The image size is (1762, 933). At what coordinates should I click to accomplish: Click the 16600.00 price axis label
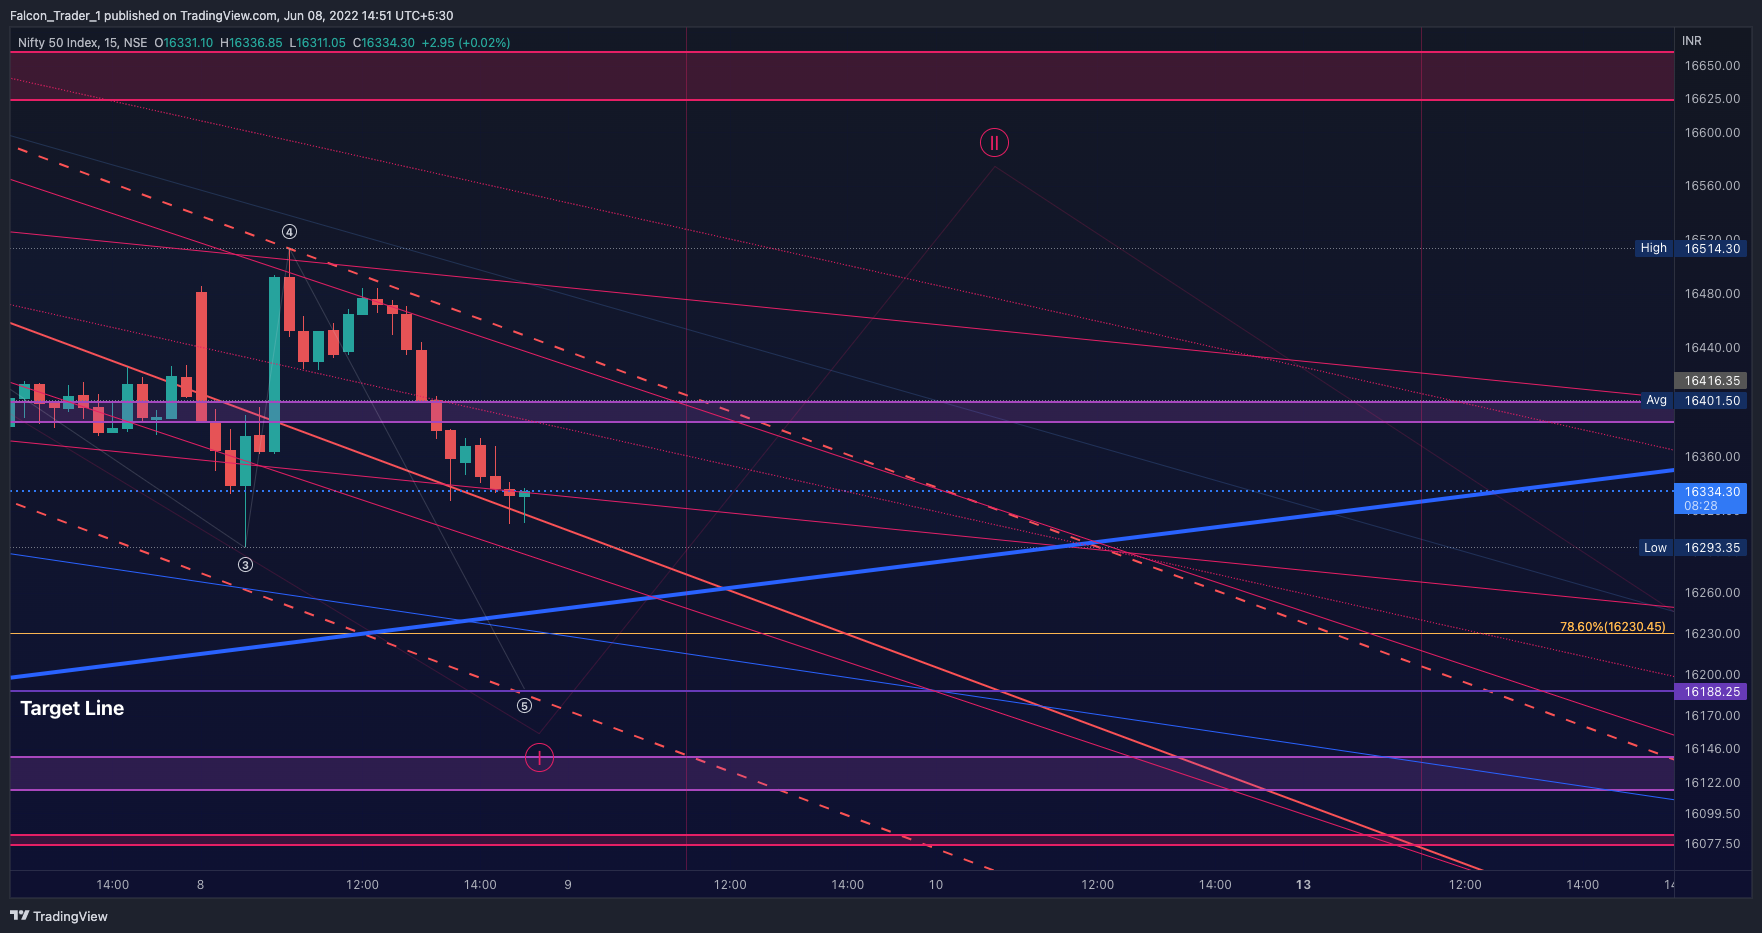pyautogui.click(x=1712, y=133)
